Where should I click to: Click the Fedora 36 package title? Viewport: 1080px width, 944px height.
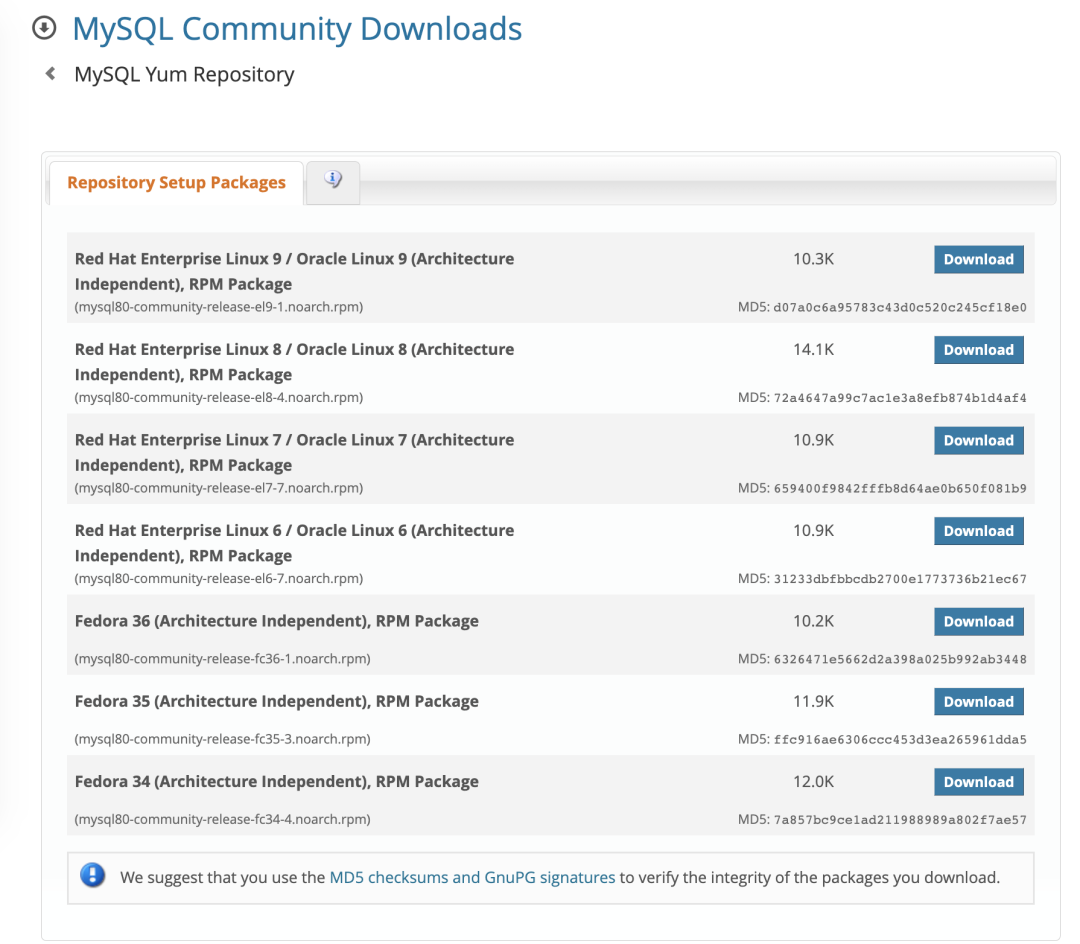[x=276, y=621]
